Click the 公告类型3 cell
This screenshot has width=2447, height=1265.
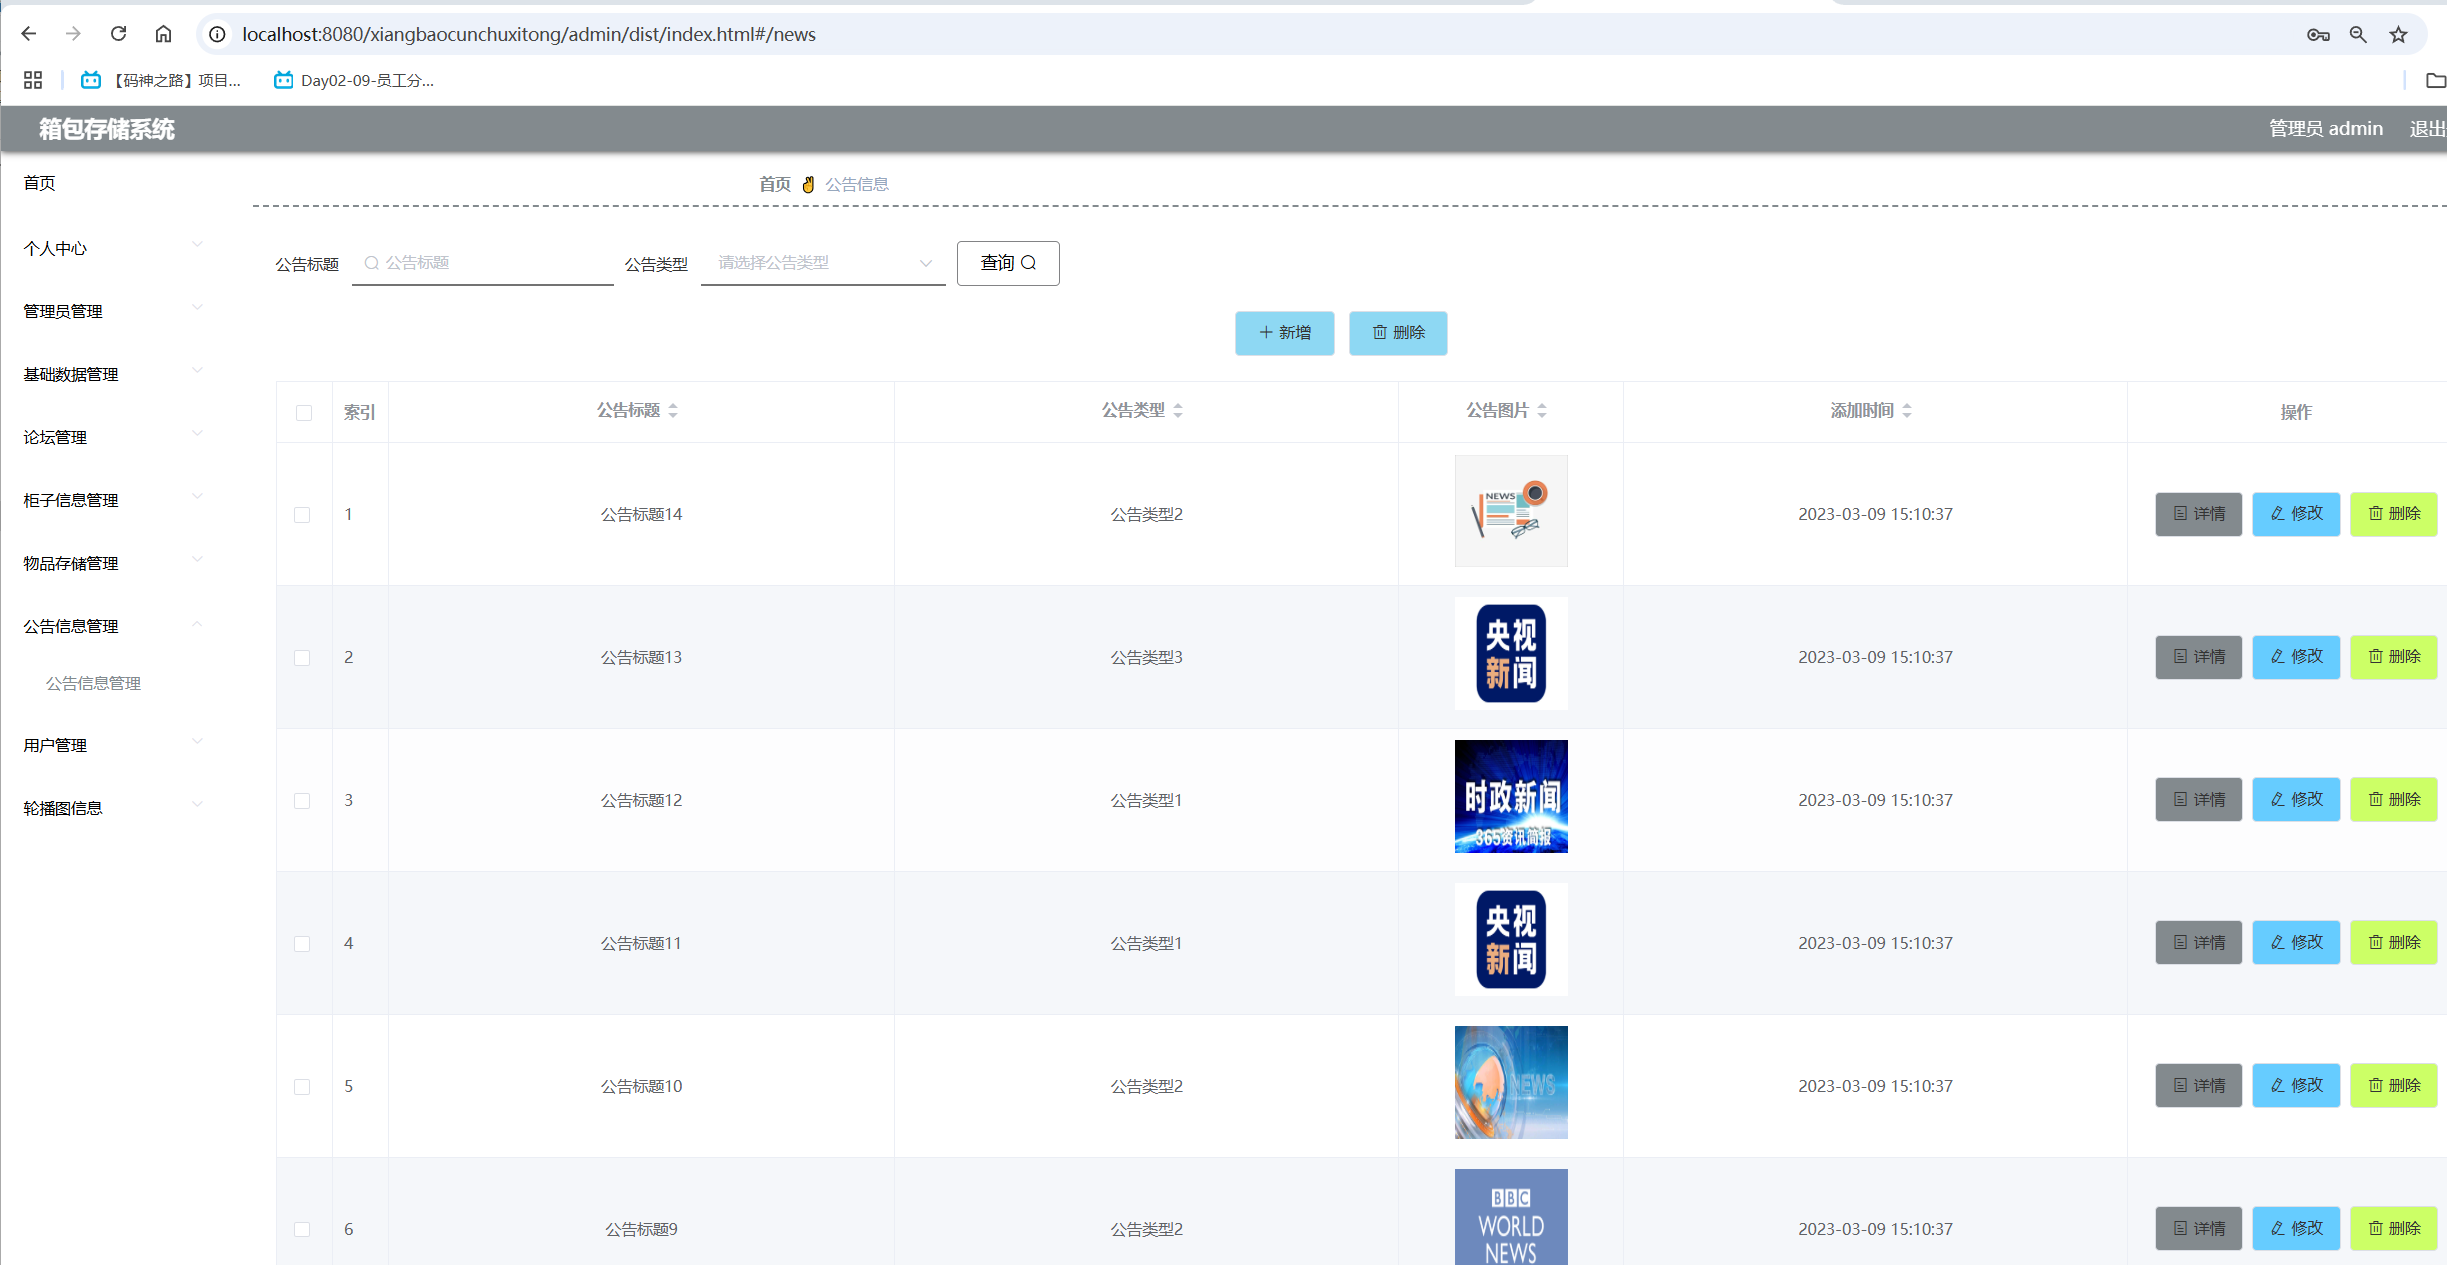pos(1146,657)
